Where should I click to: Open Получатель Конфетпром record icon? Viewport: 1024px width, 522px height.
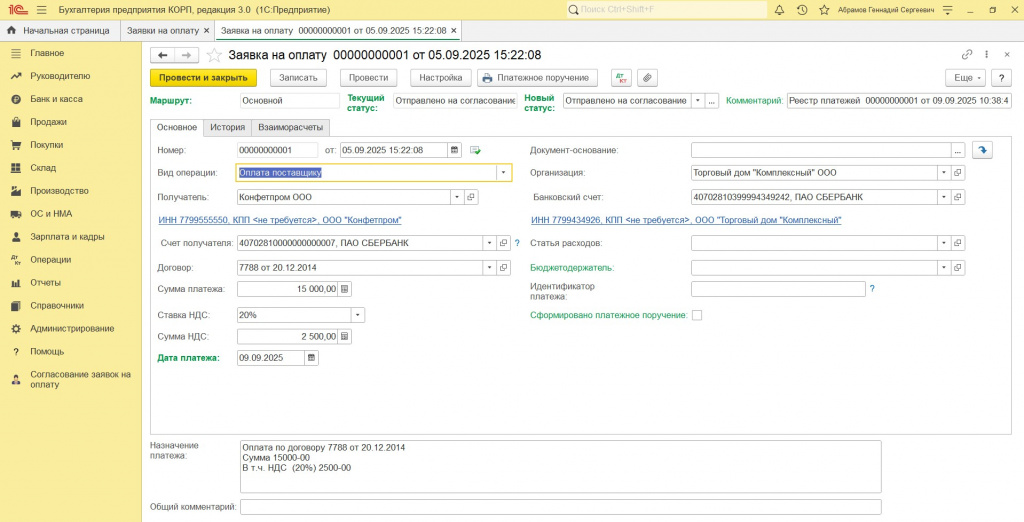472,197
